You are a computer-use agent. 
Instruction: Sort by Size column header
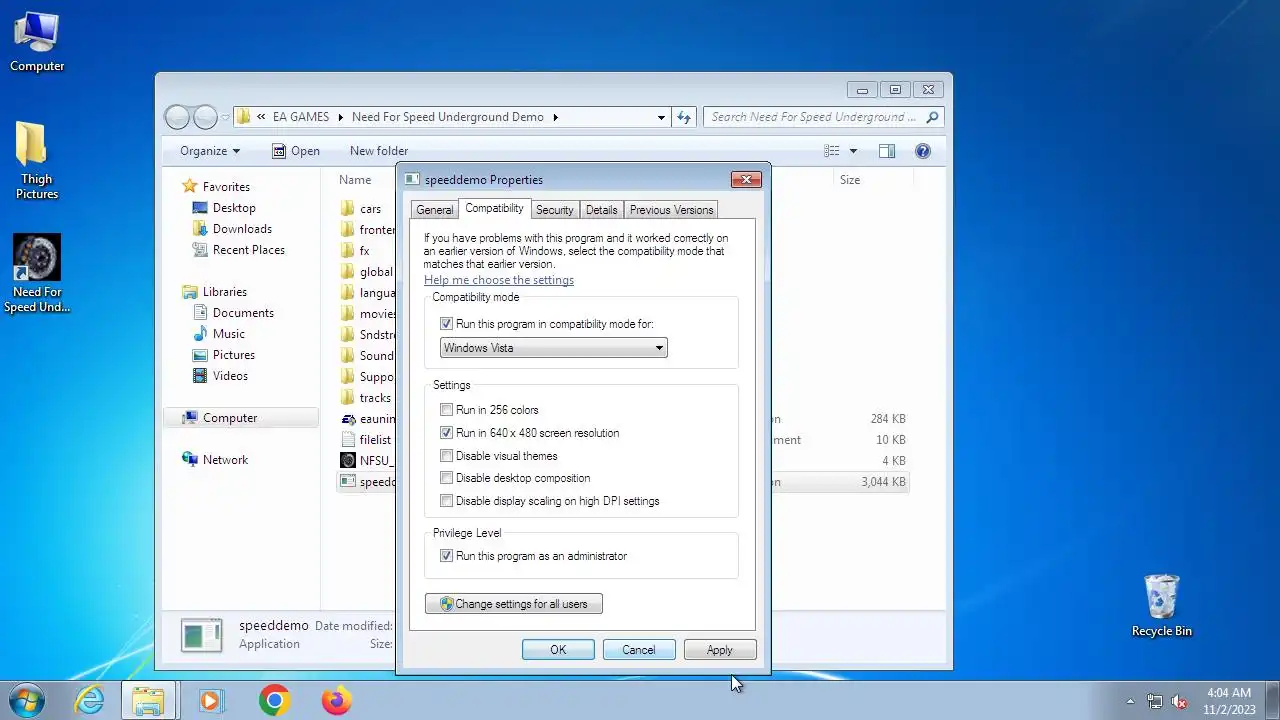tap(849, 180)
